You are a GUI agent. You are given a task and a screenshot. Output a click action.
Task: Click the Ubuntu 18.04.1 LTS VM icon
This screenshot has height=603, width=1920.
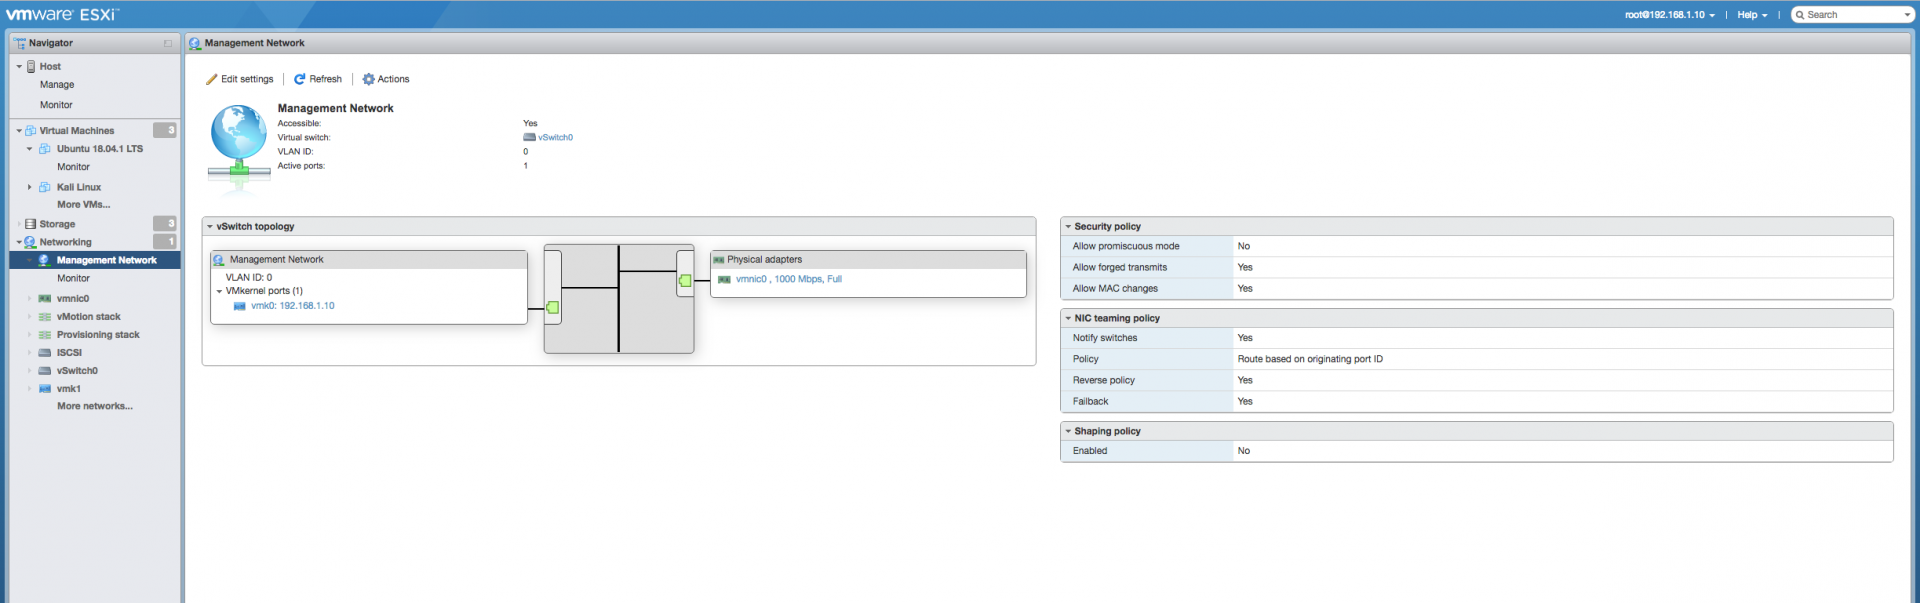45,149
